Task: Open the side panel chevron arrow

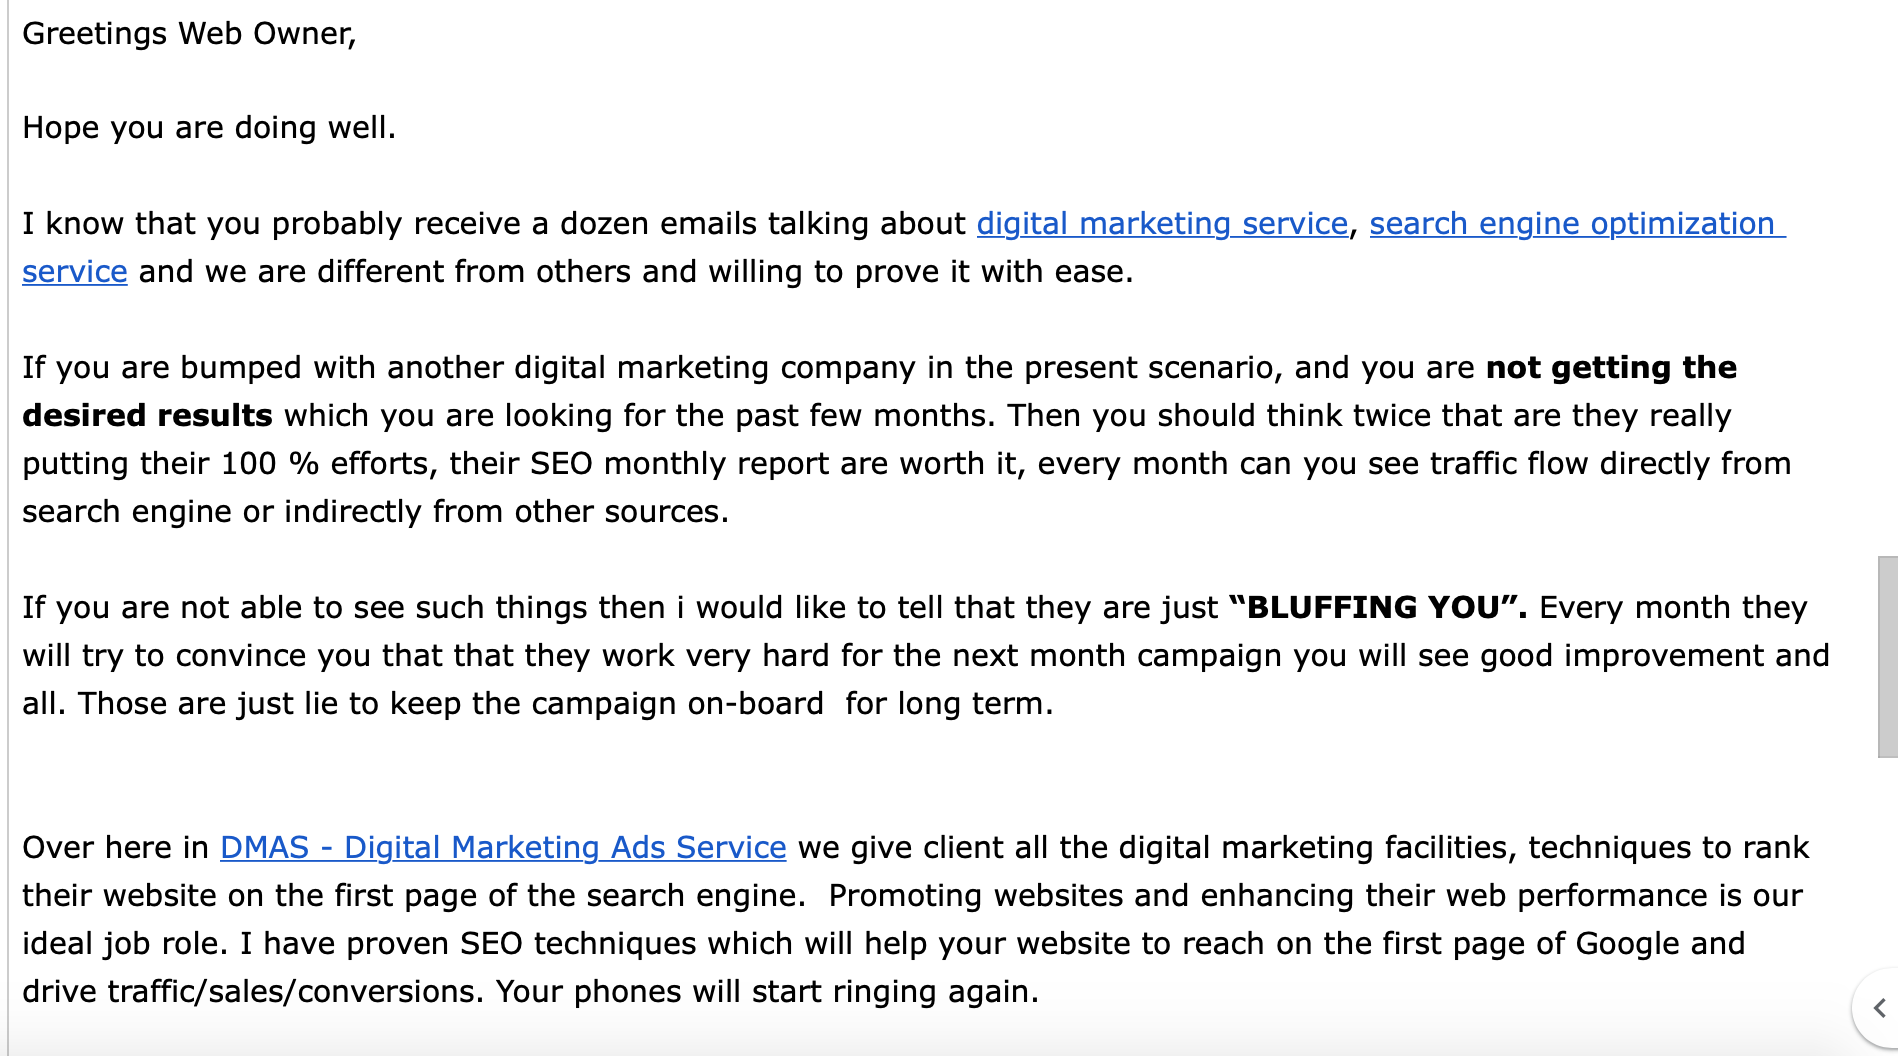Action: point(1879,1008)
